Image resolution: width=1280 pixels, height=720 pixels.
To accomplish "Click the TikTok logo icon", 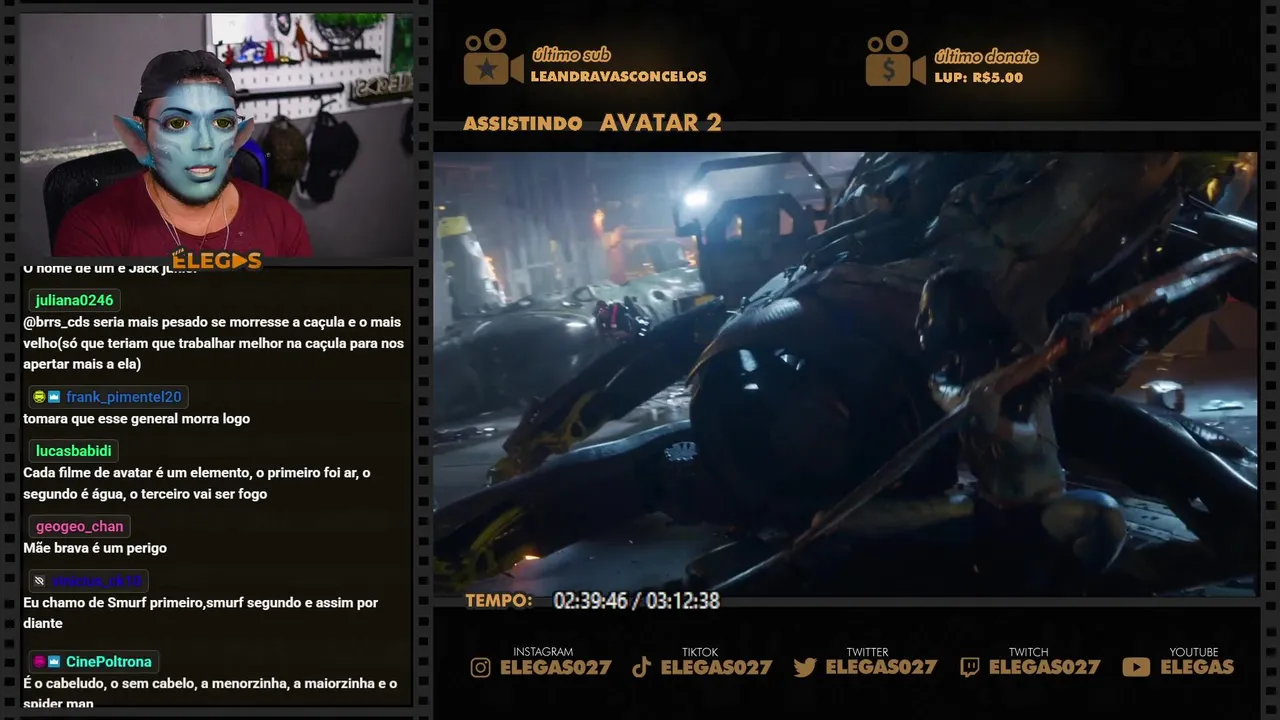I will pyautogui.click(x=642, y=668).
